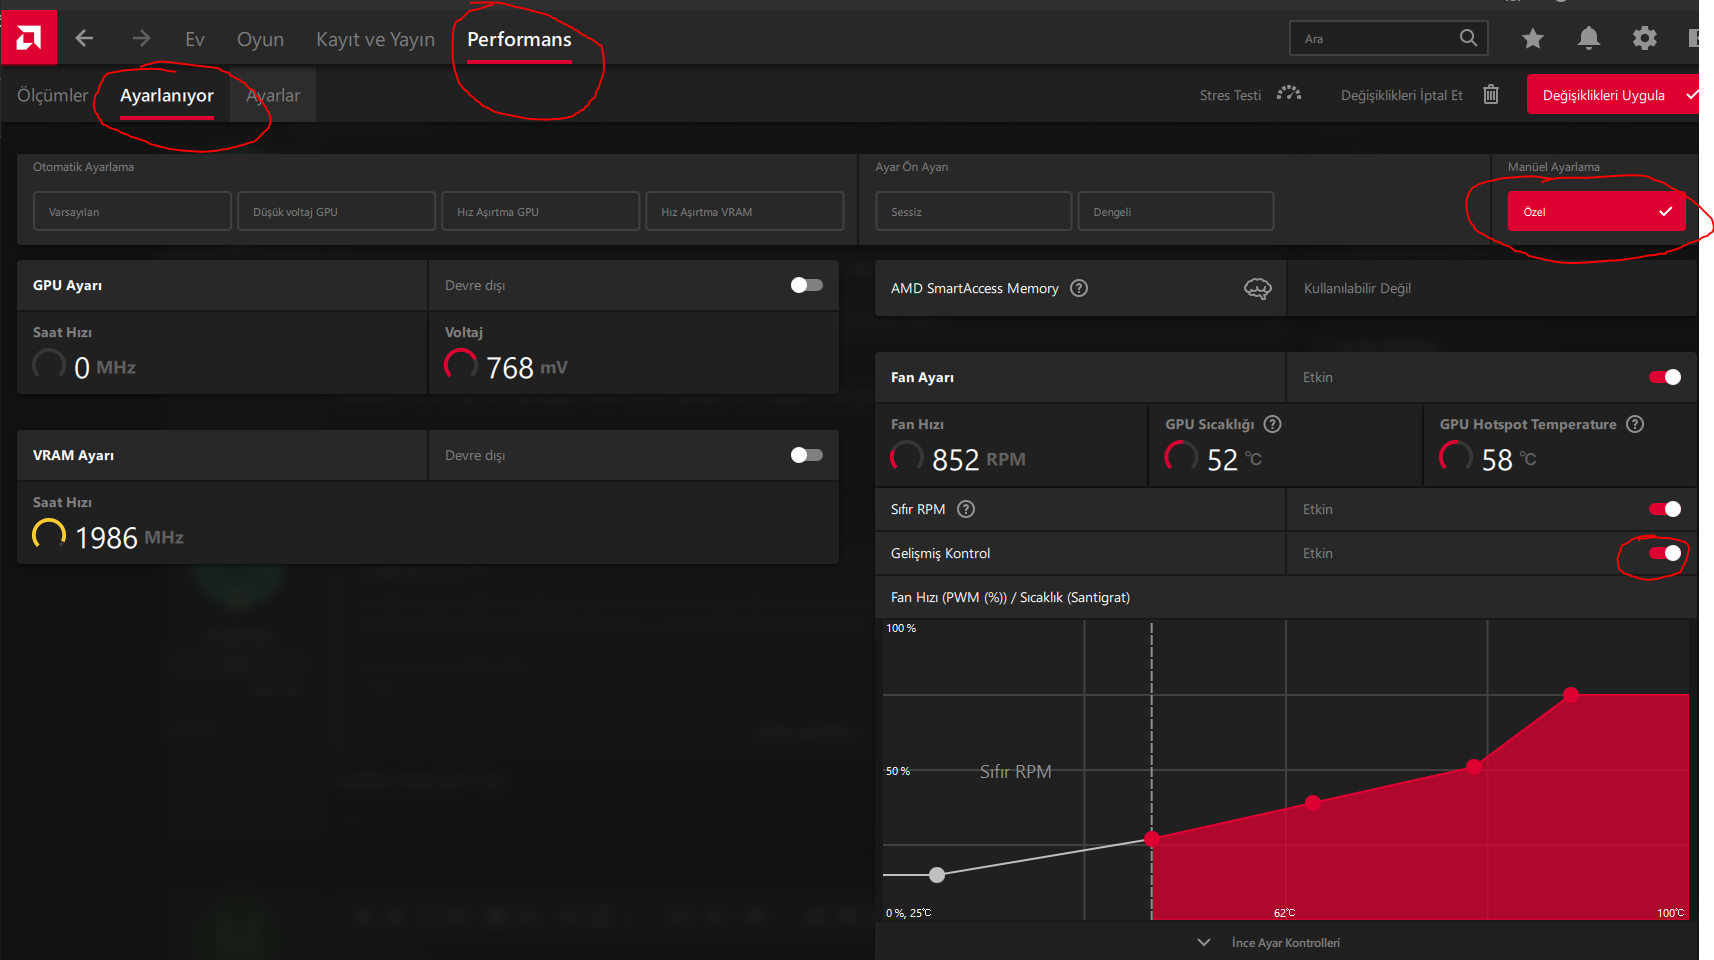Select the Dengeli tuning preset

tap(1176, 211)
